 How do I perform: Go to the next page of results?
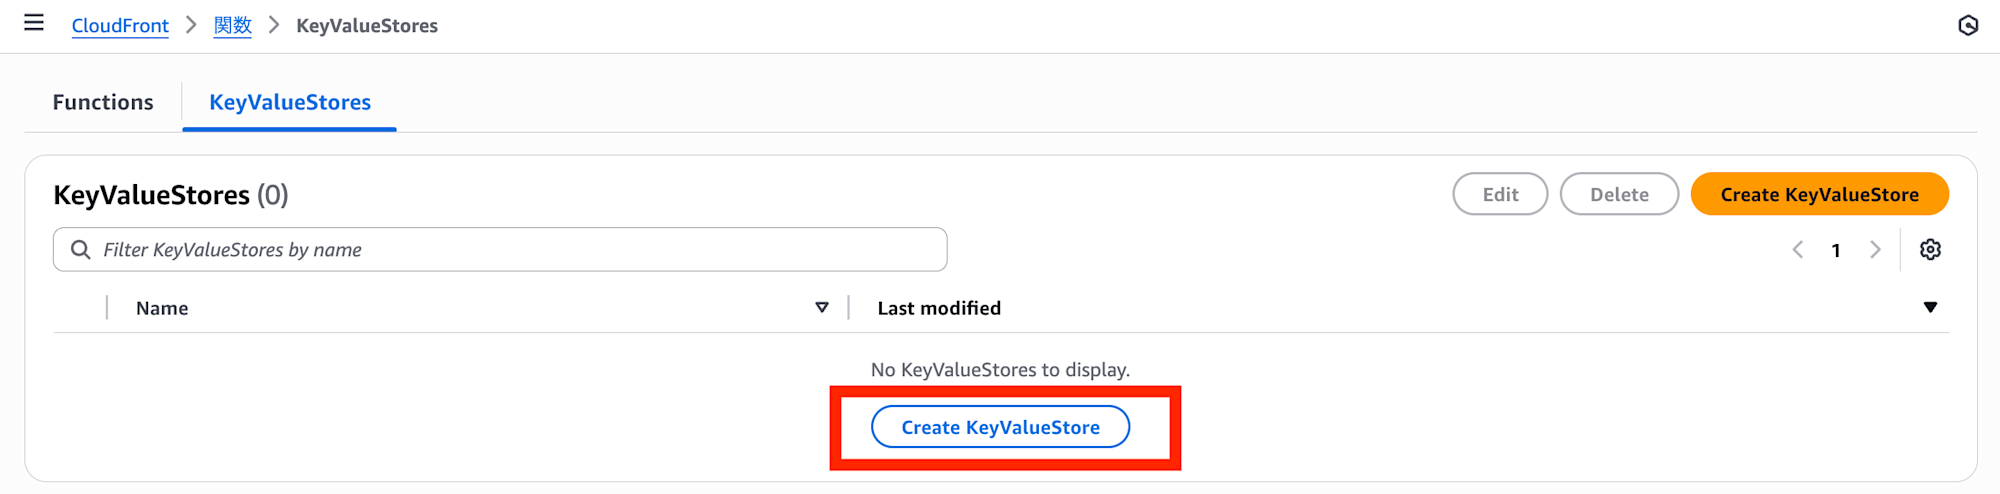pyautogui.click(x=1875, y=250)
